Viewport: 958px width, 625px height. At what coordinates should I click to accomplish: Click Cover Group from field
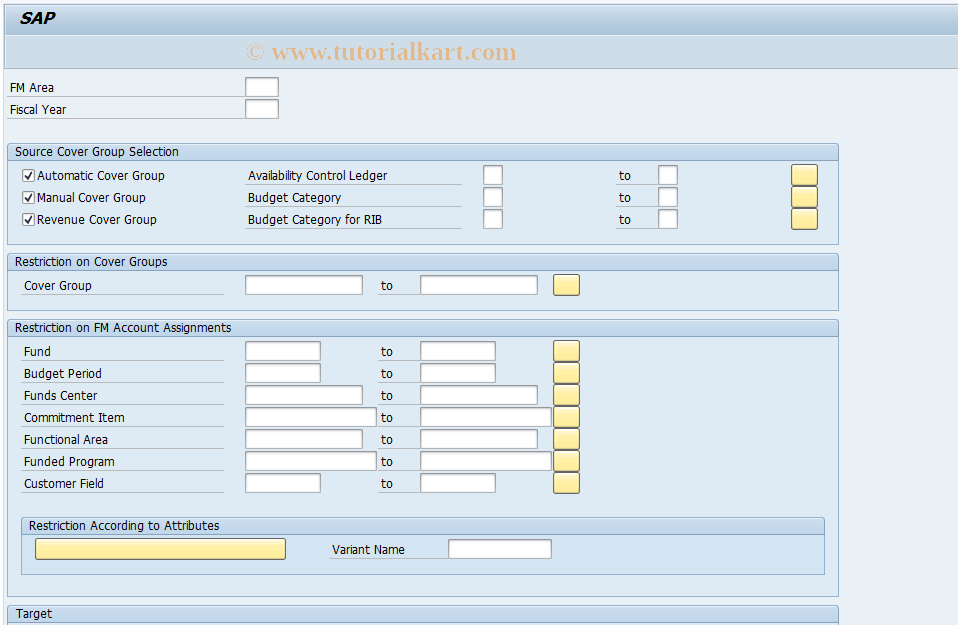coord(304,285)
